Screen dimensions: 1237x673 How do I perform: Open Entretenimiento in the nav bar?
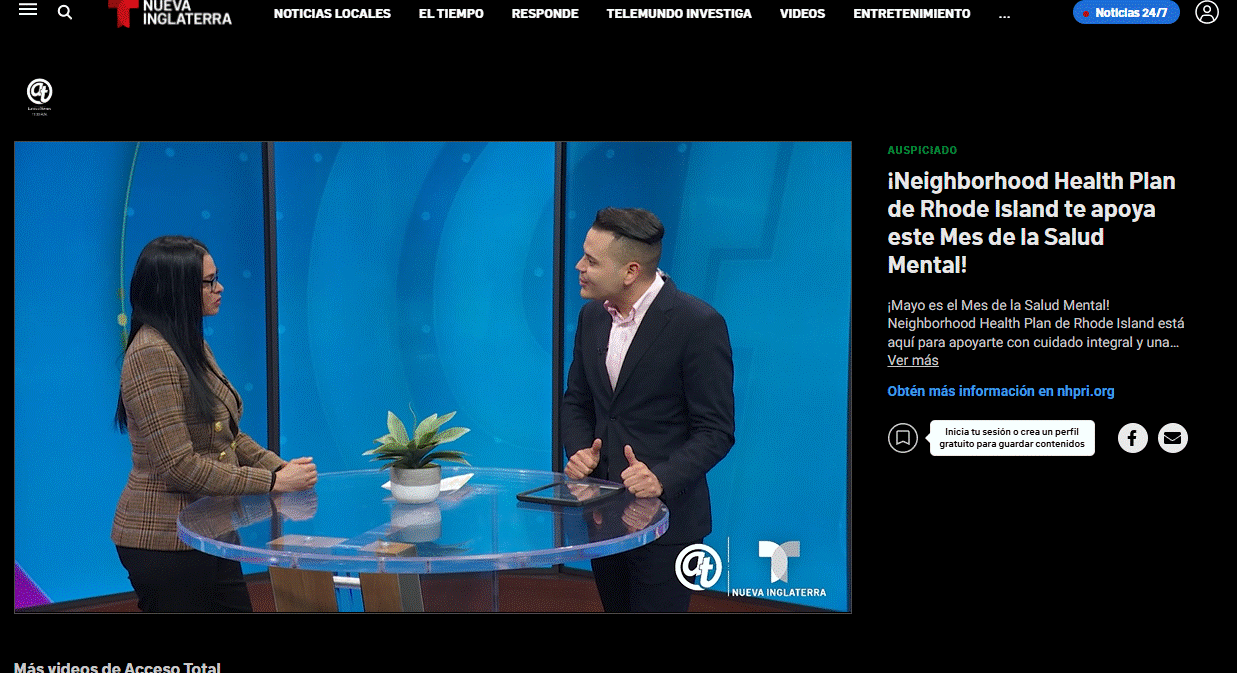(x=912, y=13)
